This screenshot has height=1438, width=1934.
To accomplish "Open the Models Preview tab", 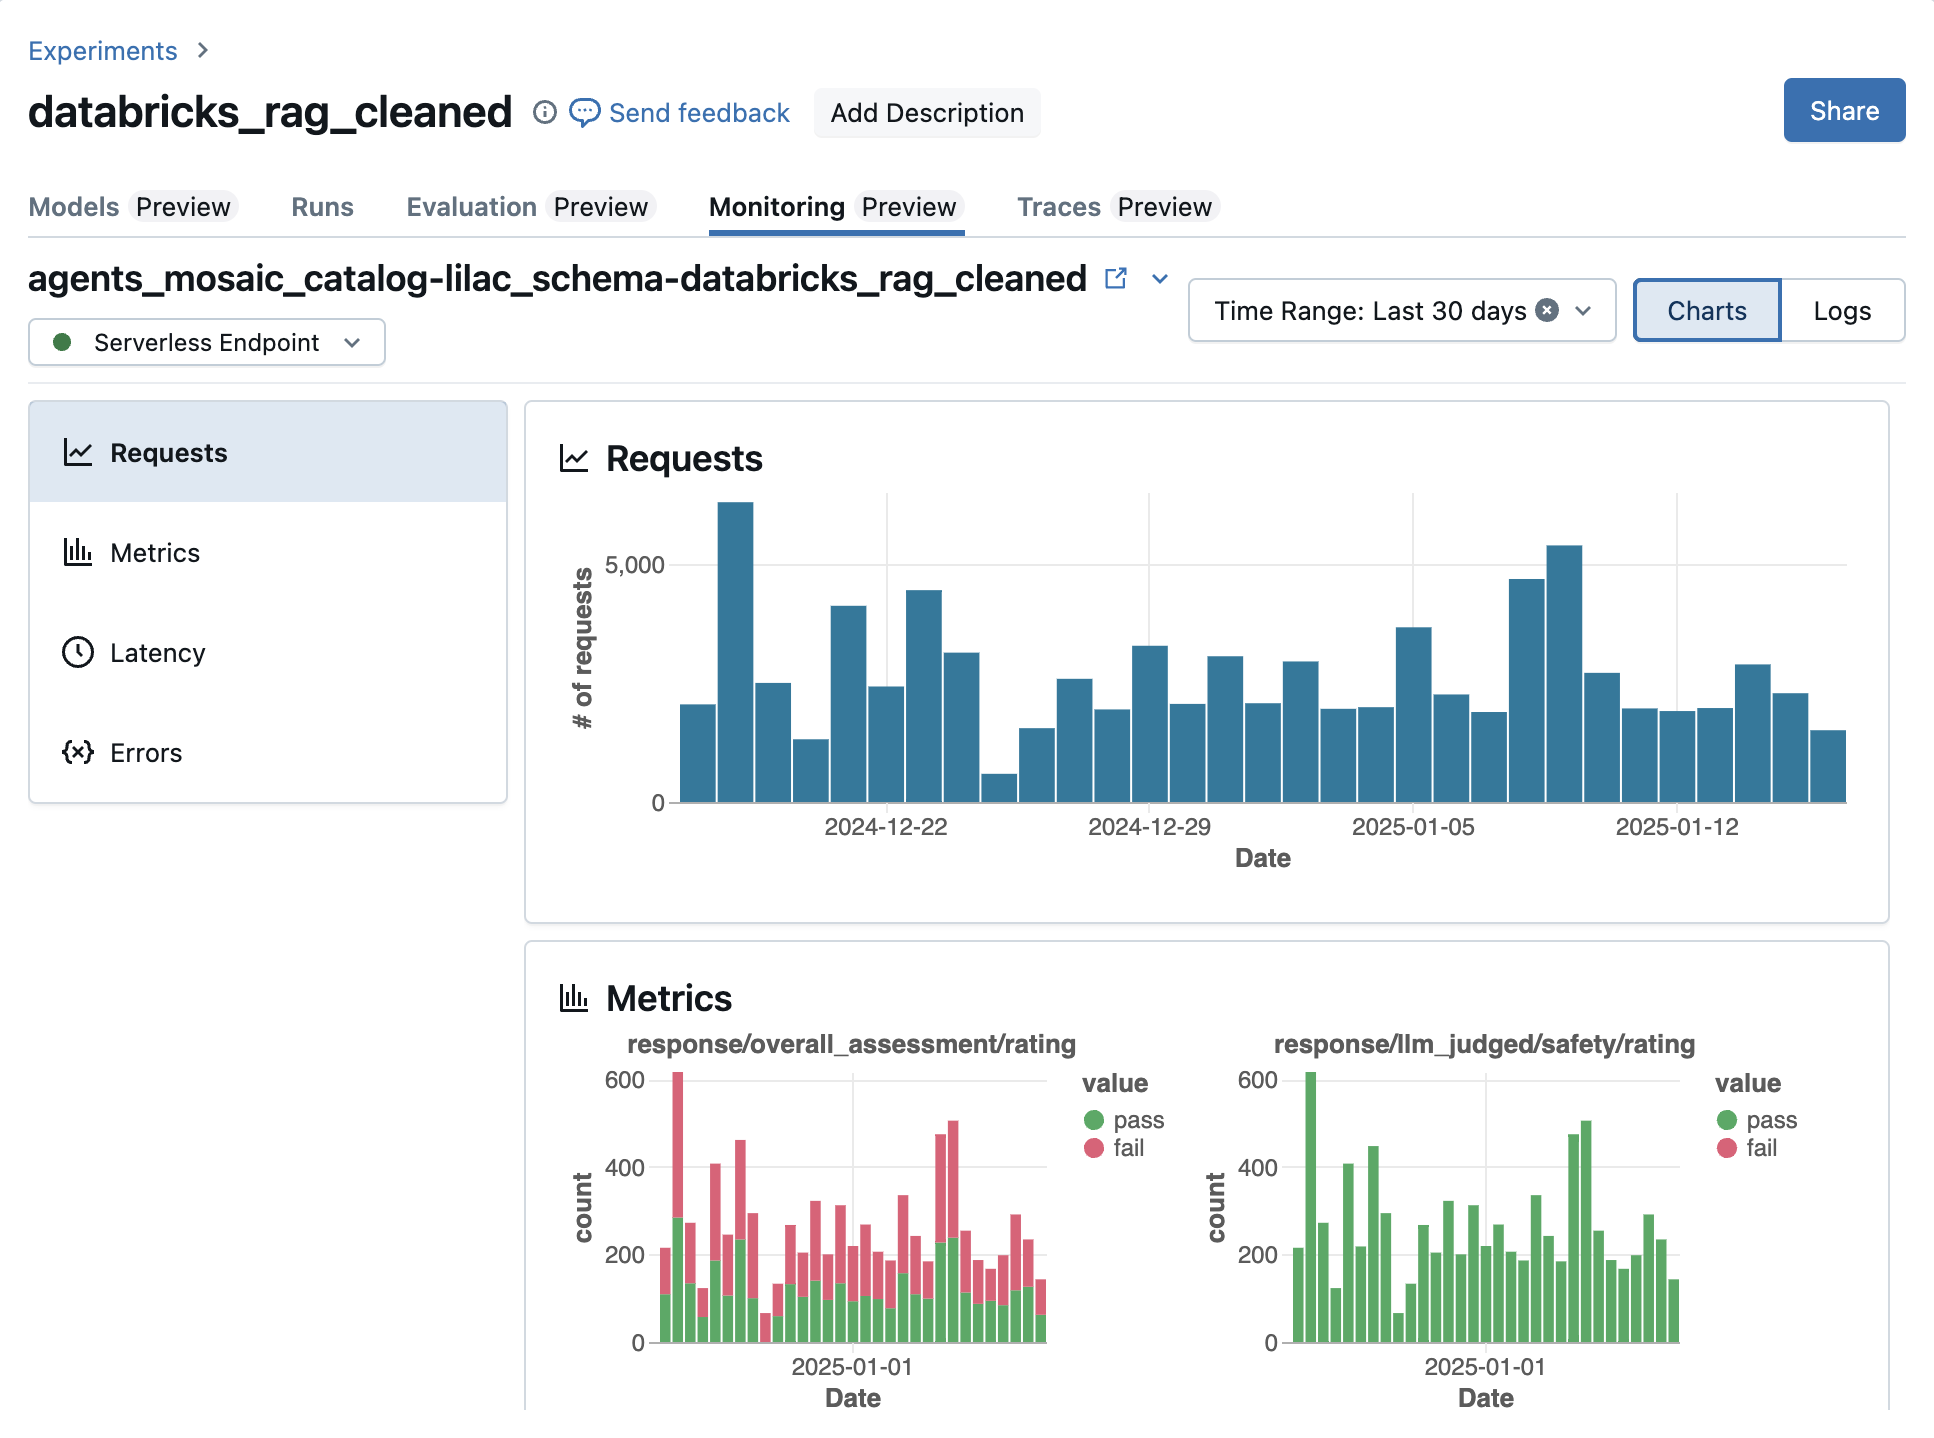I will [133, 207].
